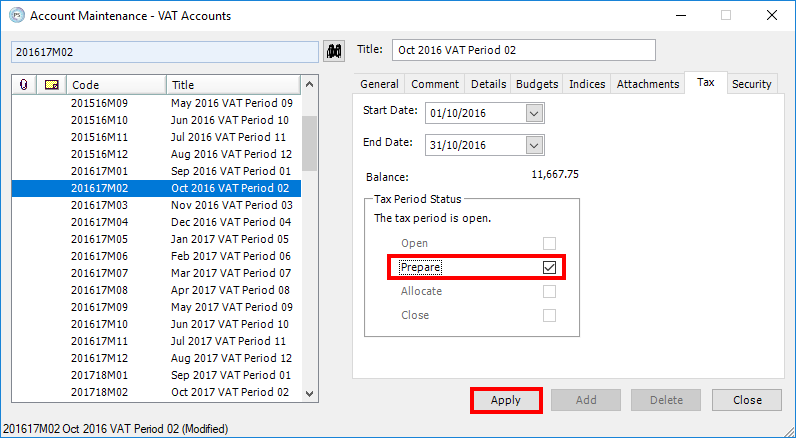Viewport: 796px width, 438px height.
Task: Open the End Date dropdown
Action: pyautogui.click(x=534, y=145)
